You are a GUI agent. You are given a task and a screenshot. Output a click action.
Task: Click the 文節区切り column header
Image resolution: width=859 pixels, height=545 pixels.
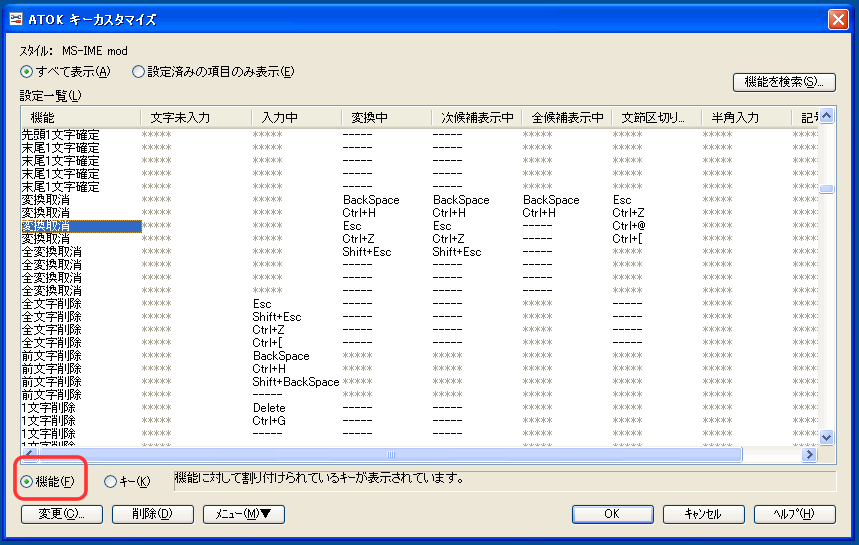coord(656,118)
